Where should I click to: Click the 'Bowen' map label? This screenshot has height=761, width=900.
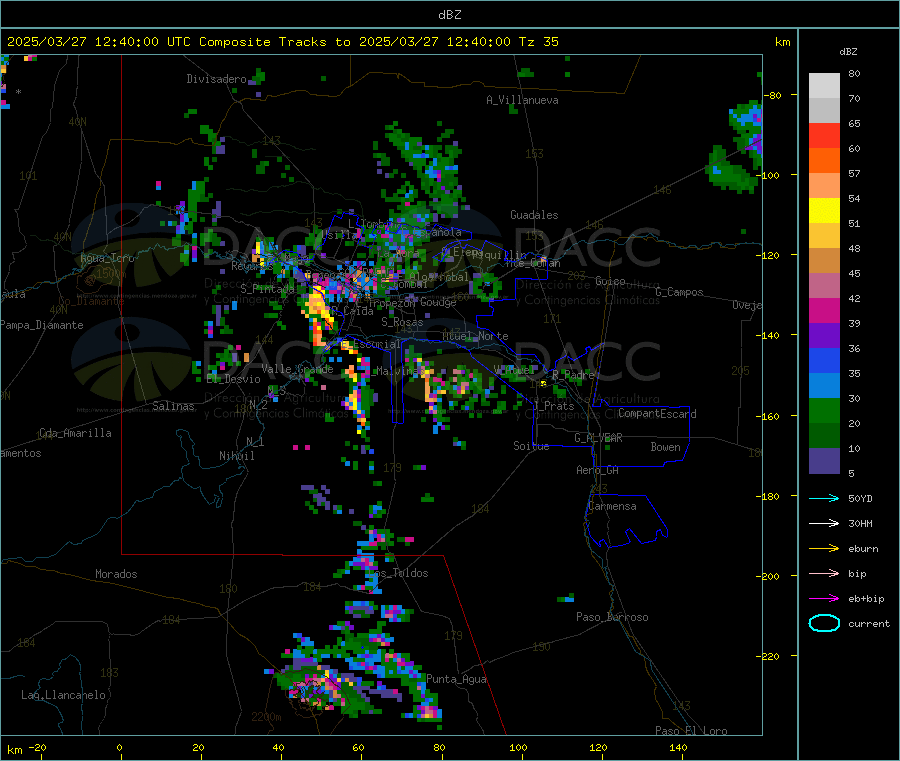666,446
